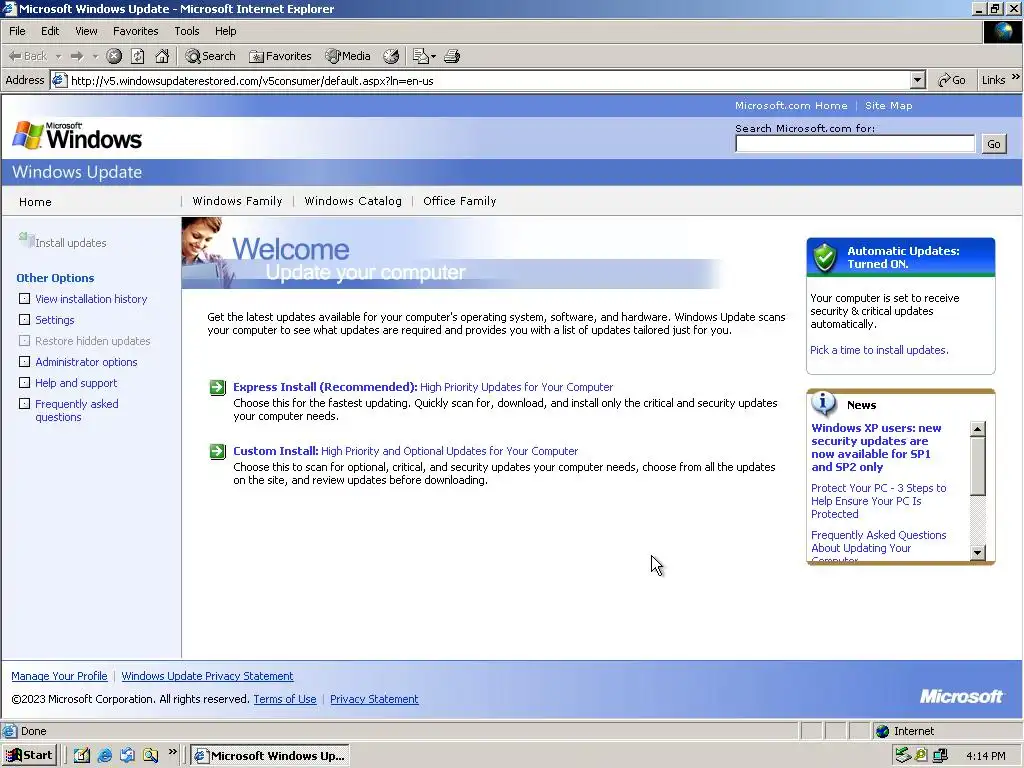
Task: Go to the Windows Catalog tab
Action: (x=353, y=201)
